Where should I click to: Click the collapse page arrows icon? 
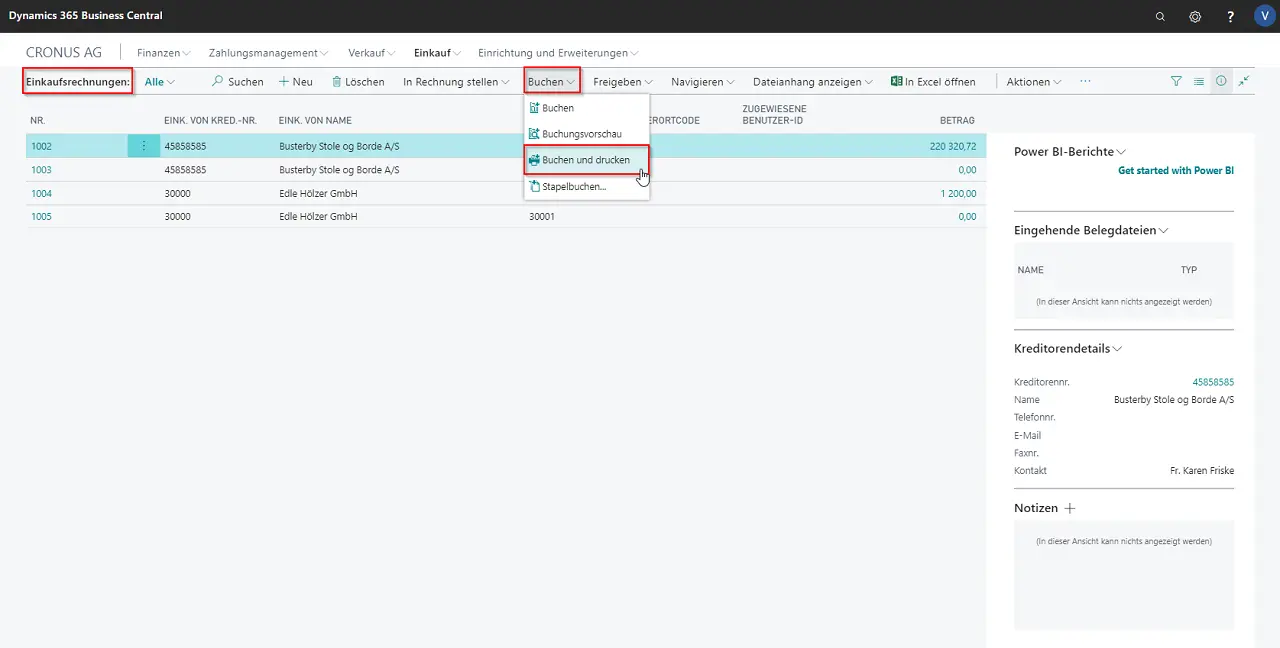(x=1244, y=82)
